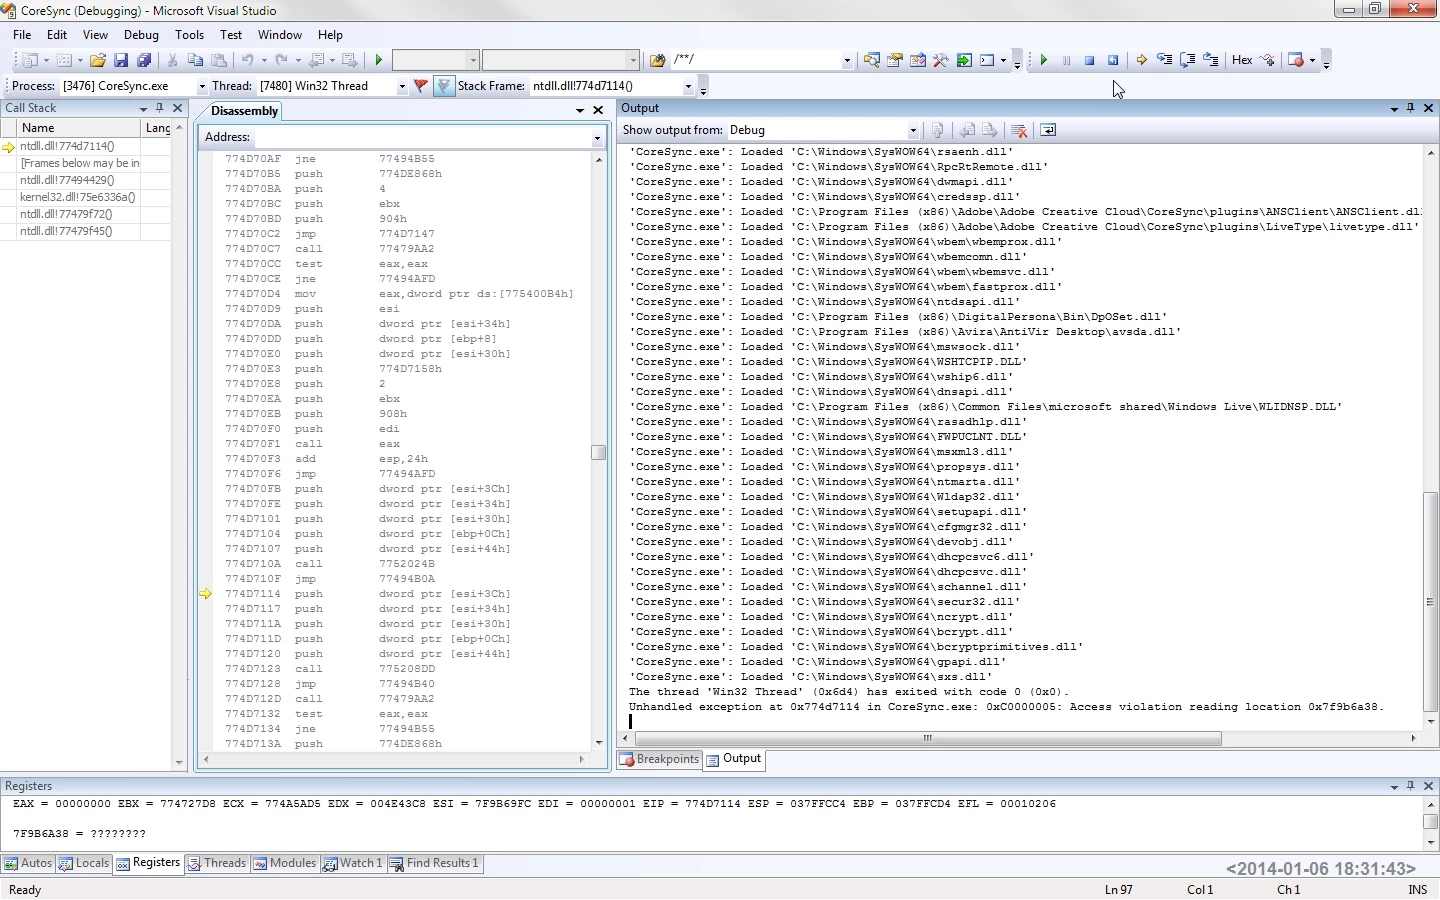Open the Output panel window position dropdown

coord(1394,108)
